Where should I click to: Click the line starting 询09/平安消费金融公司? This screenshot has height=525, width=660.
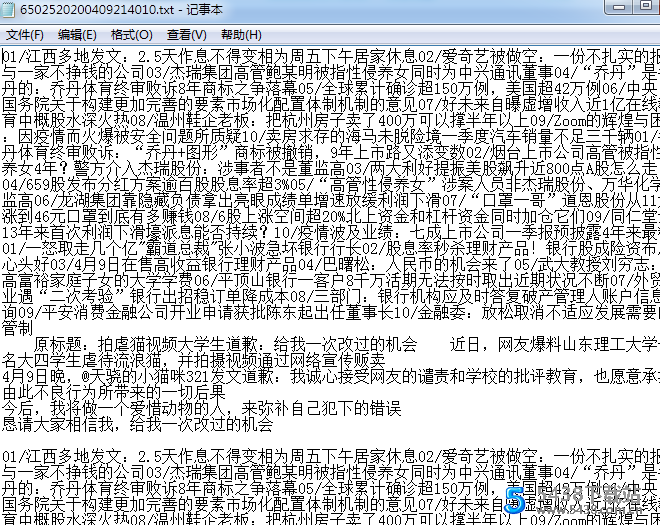tap(330, 312)
